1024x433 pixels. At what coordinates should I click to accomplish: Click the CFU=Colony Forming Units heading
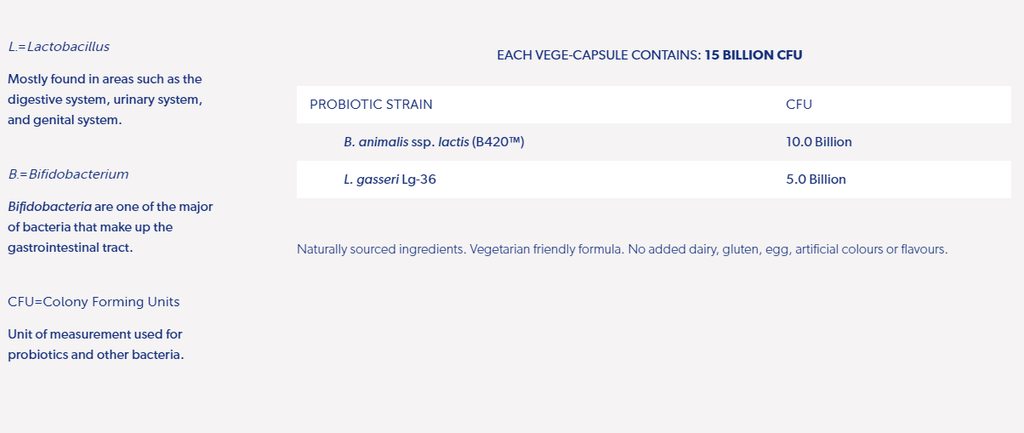(93, 302)
